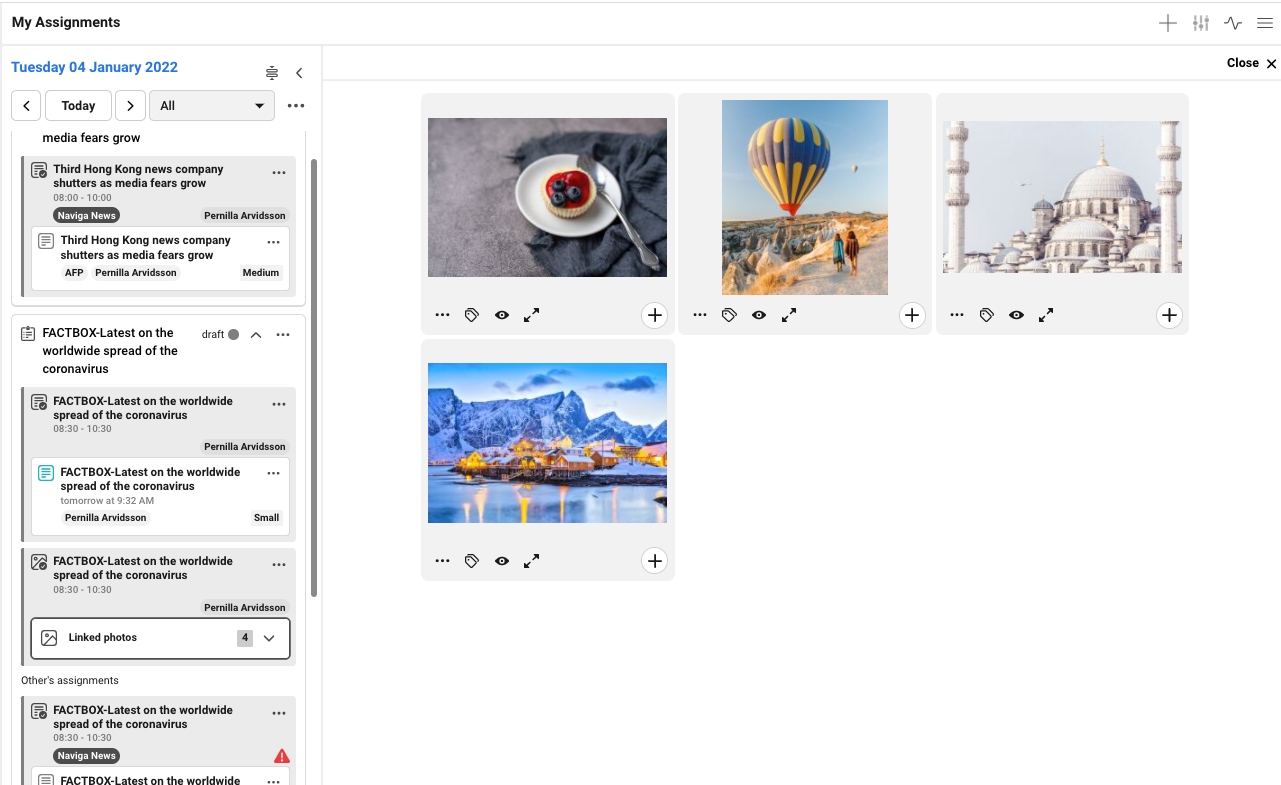Image resolution: width=1281 pixels, height=785 pixels.
Task: Collapse the FACTBOX draft planning item
Action: click(x=256, y=335)
